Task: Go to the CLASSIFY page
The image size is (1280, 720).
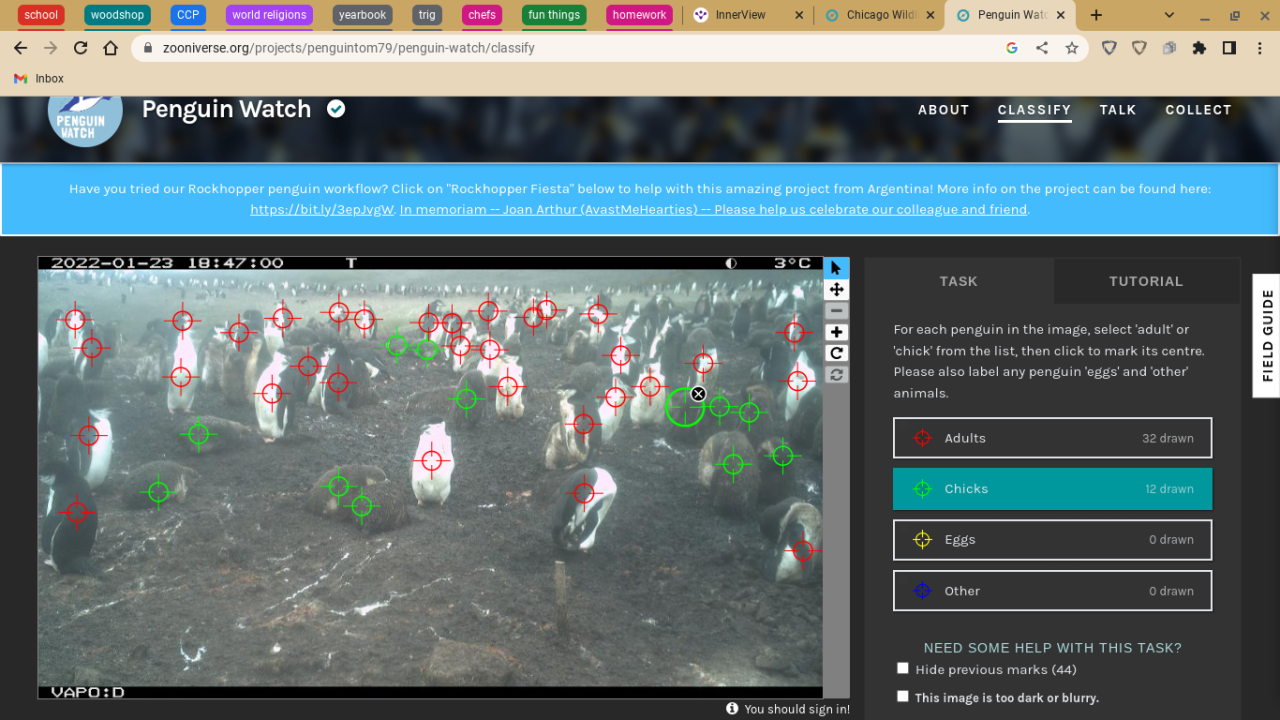Action: tap(1034, 110)
